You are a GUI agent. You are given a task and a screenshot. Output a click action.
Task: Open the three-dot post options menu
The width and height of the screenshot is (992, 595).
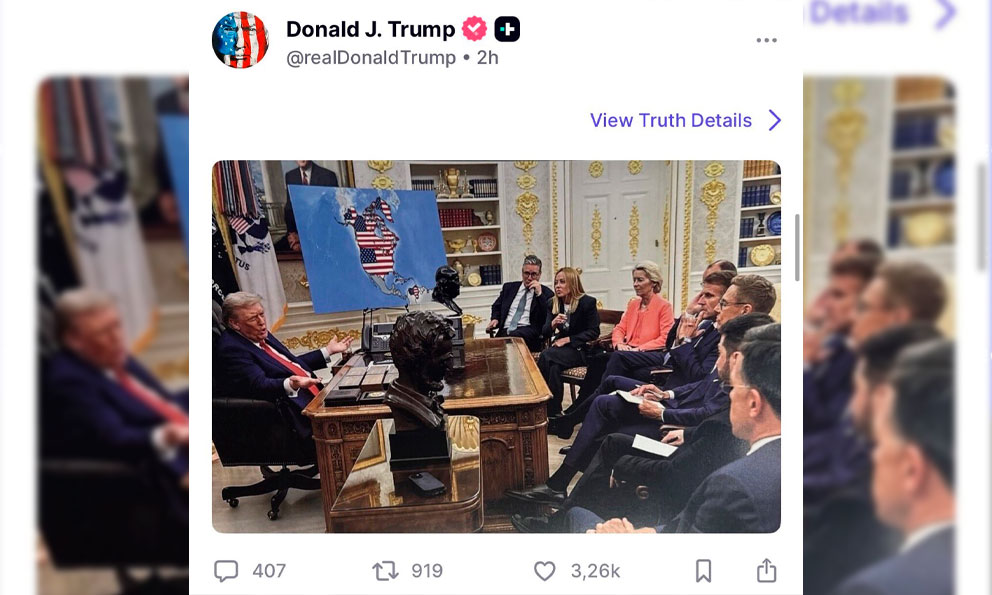coord(766,40)
